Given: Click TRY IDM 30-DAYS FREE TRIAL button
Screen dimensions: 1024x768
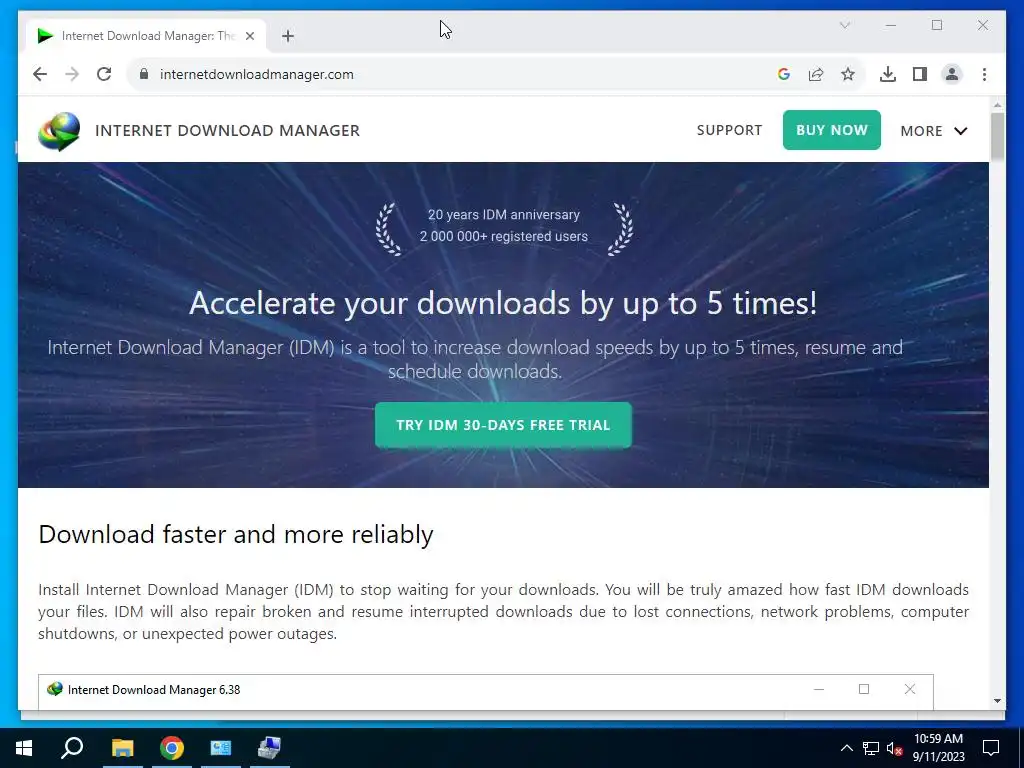Looking at the screenshot, I should (x=503, y=425).
